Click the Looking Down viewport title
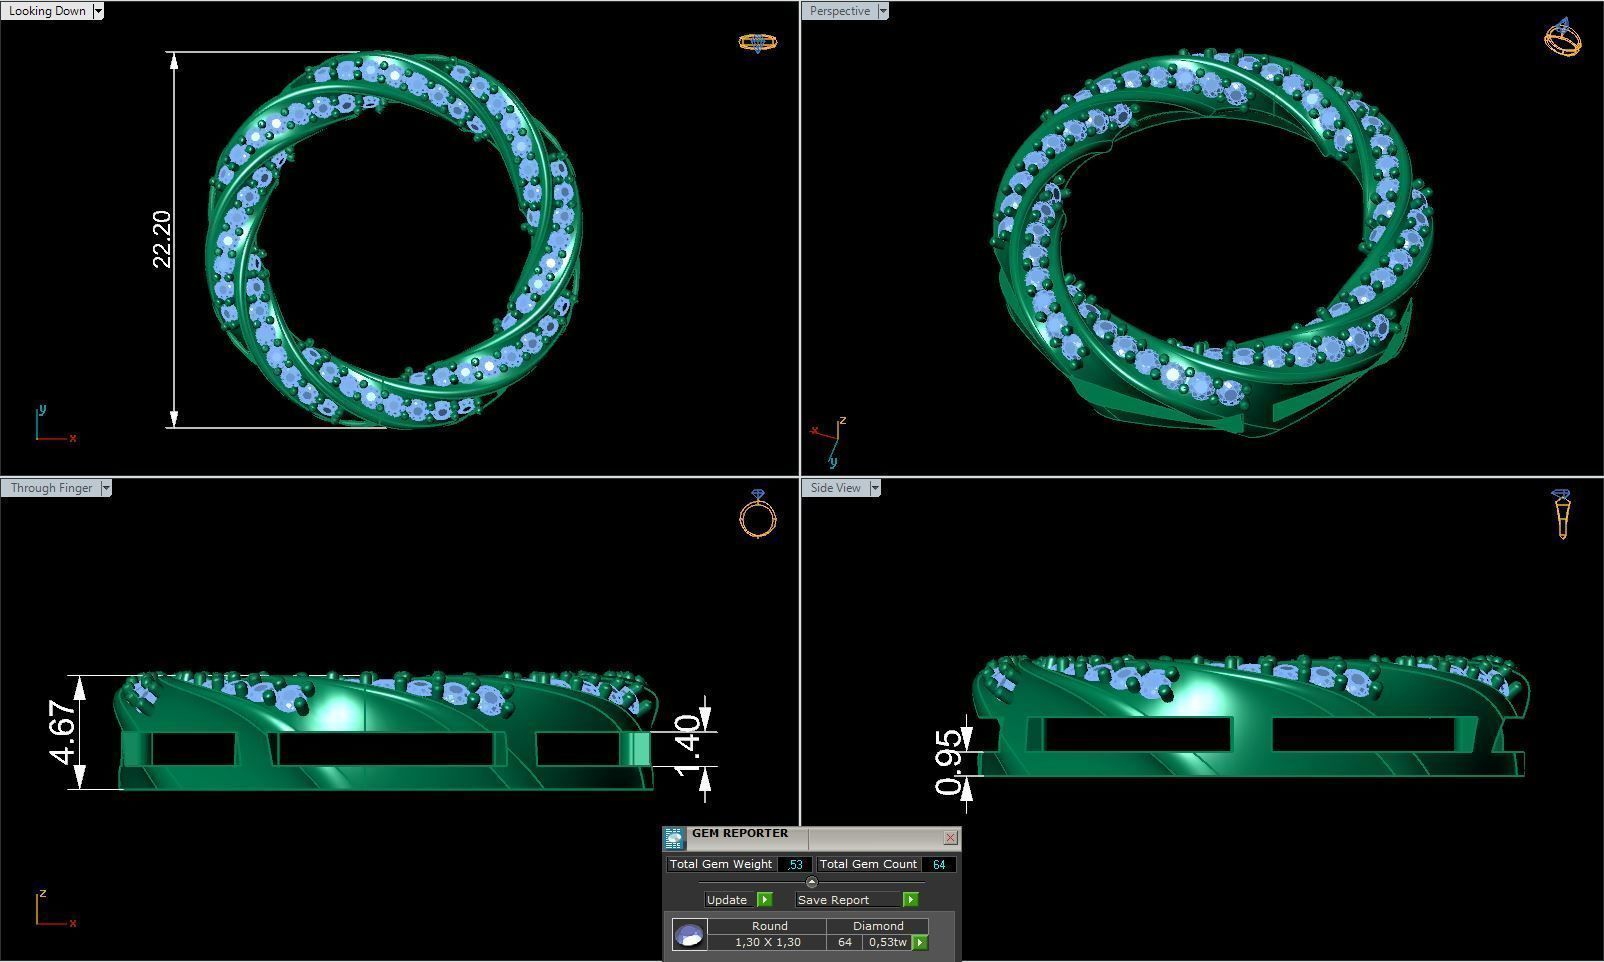 pyautogui.click(x=46, y=11)
